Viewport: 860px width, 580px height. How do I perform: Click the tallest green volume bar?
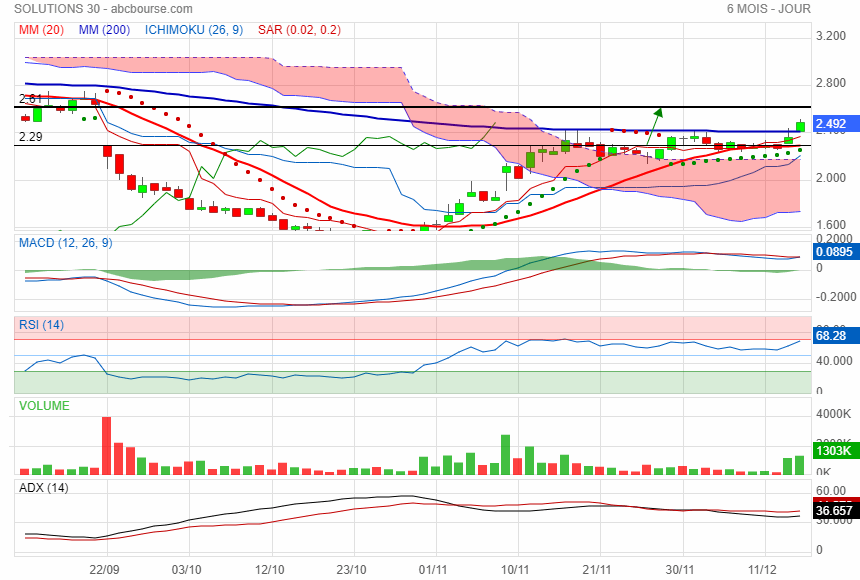click(506, 455)
